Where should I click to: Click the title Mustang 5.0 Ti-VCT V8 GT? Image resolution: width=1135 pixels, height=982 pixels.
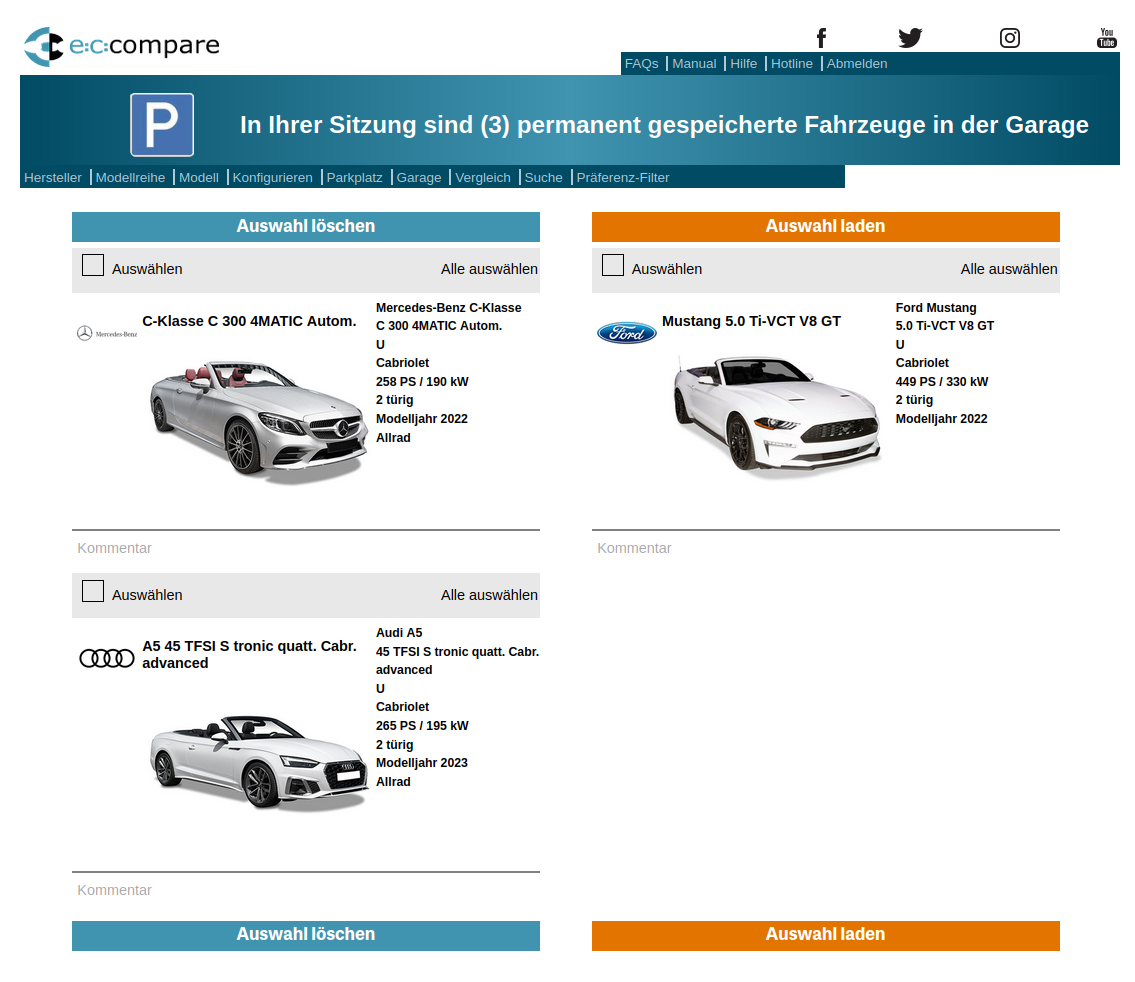[751, 321]
